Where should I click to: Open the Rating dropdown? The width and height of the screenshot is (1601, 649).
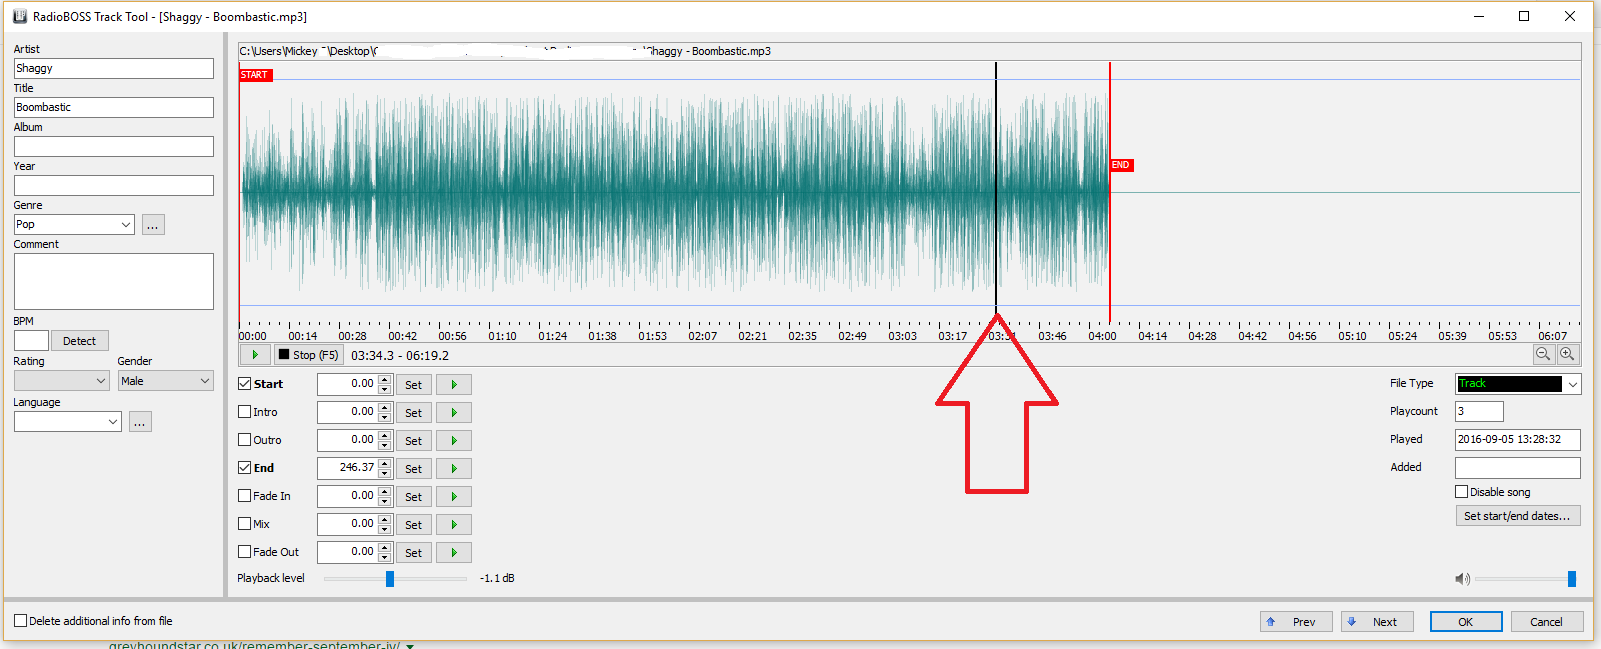pyautogui.click(x=62, y=381)
